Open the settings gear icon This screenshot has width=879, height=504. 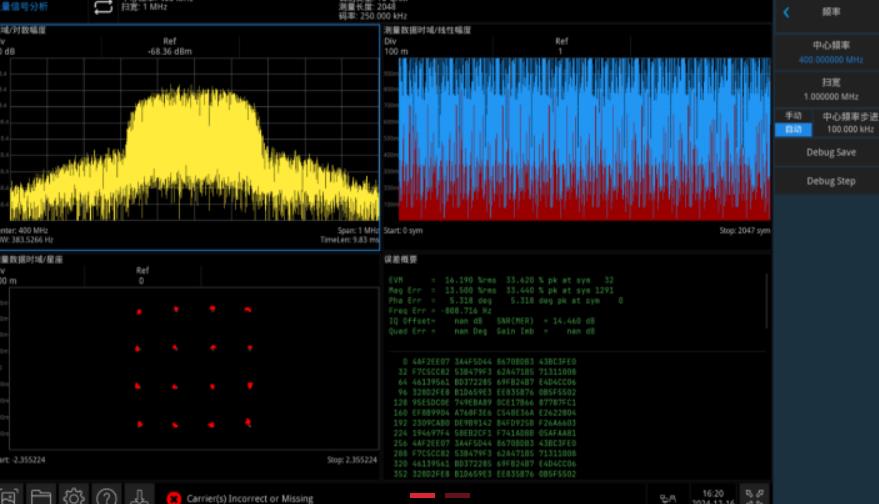click(x=73, y=495)
